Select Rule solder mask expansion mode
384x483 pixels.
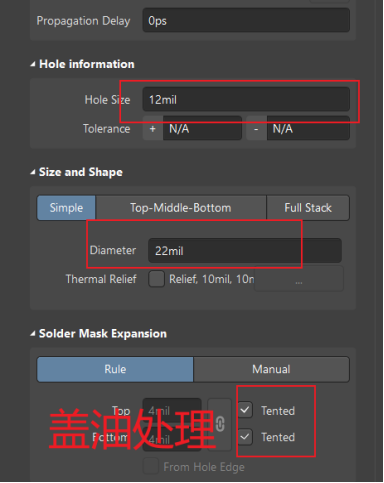pyautogui.click(x=115, y=369)
